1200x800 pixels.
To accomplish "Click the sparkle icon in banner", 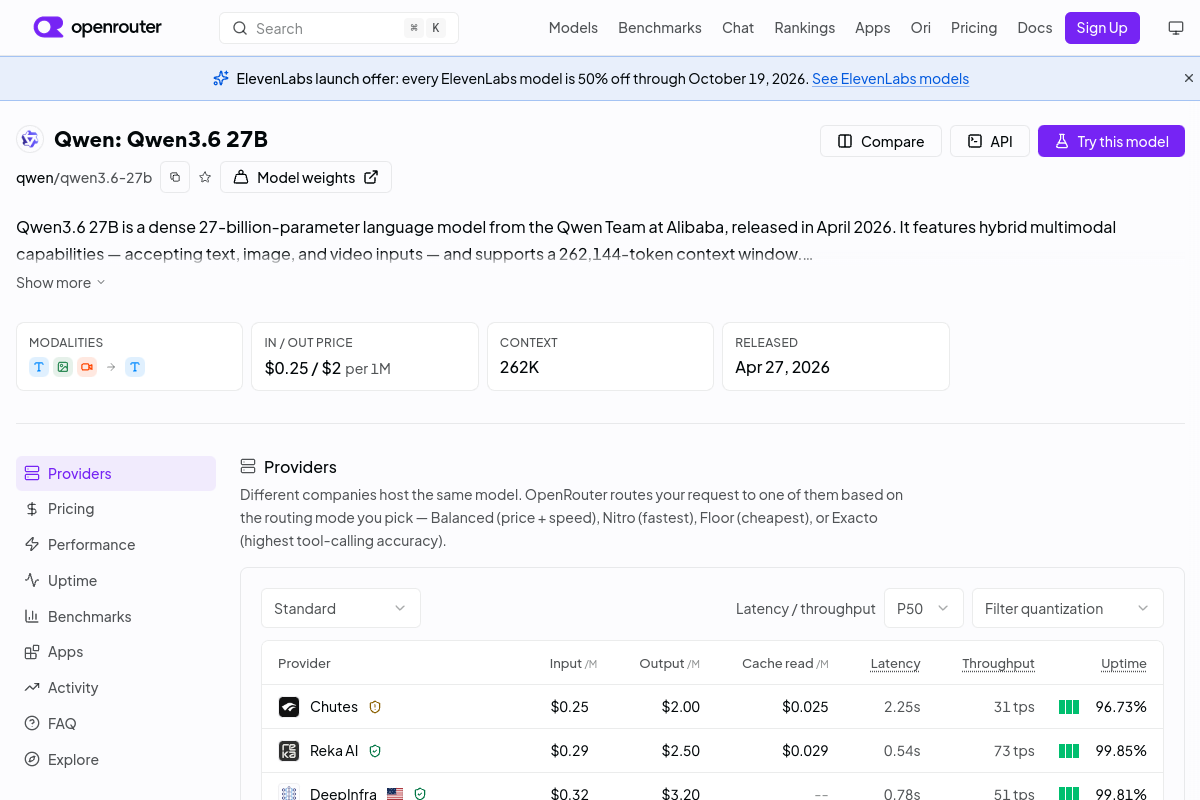I will click(x=221, y=78).
